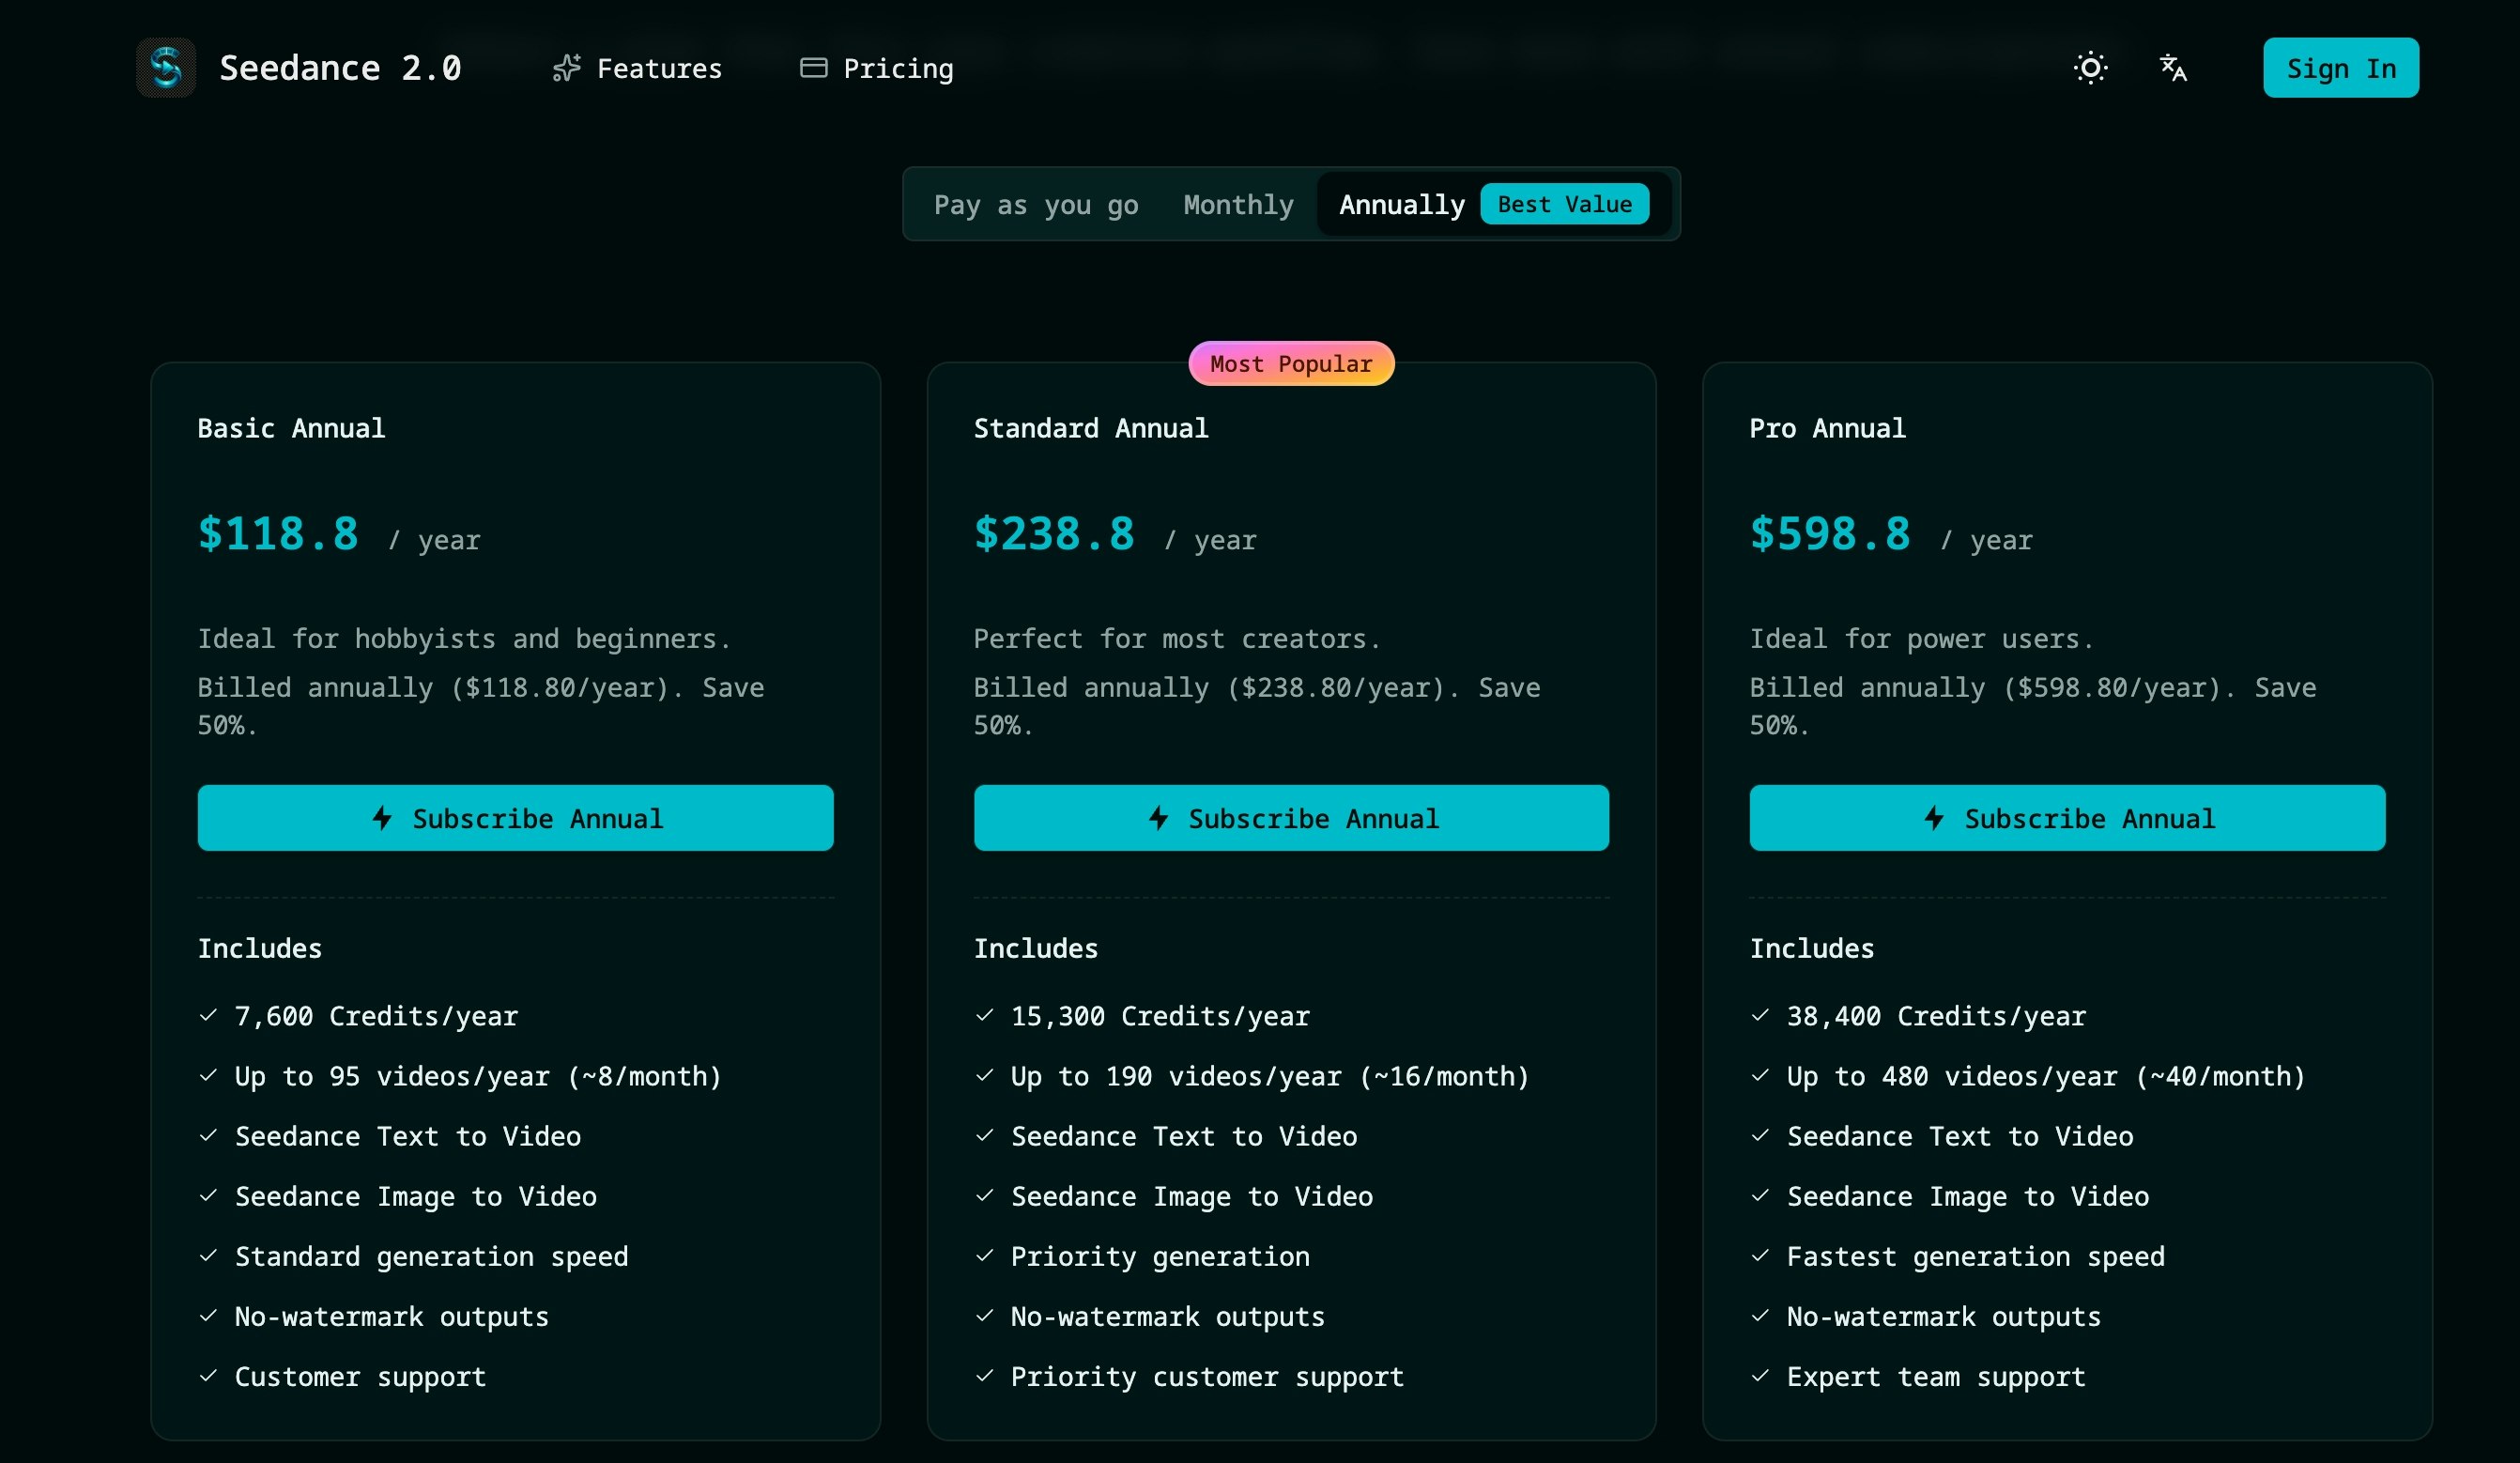Switch billing to Pay as you go
The width and height of the screenshot is (2520, 1463).
click(1036, 204)
